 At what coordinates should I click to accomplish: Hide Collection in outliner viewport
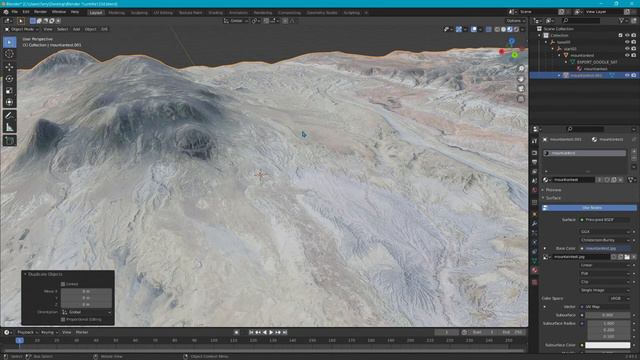coord(627,36)
